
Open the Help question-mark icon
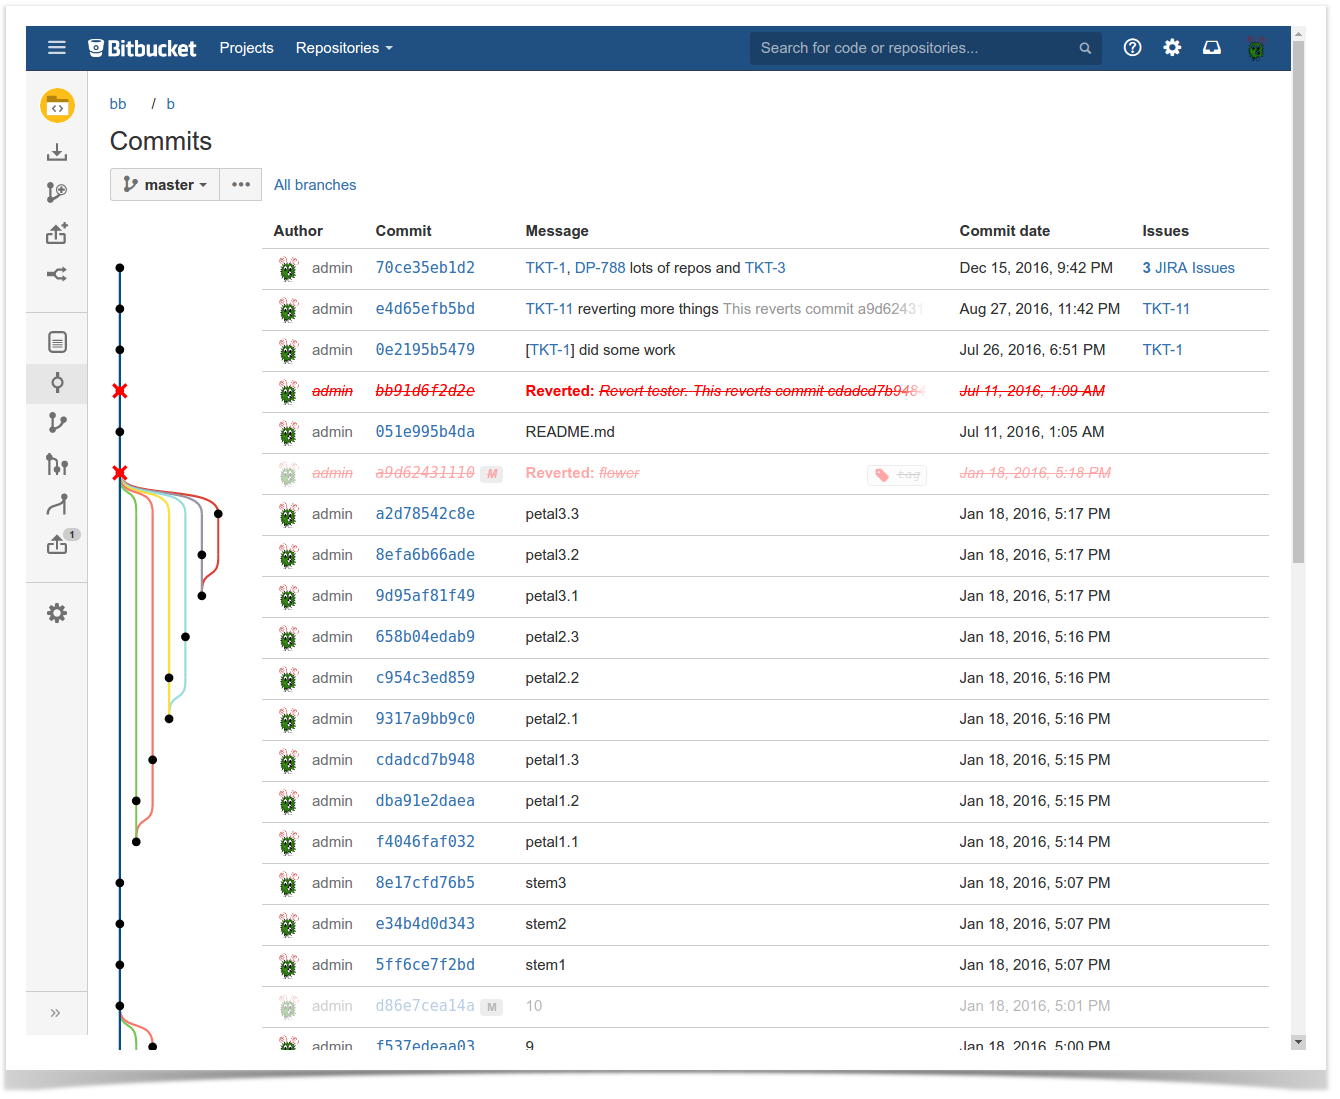click(x=1132, y=47)
